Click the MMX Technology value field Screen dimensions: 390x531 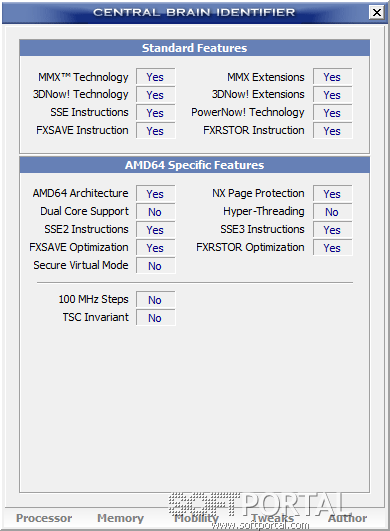click(x=156, y=77)
